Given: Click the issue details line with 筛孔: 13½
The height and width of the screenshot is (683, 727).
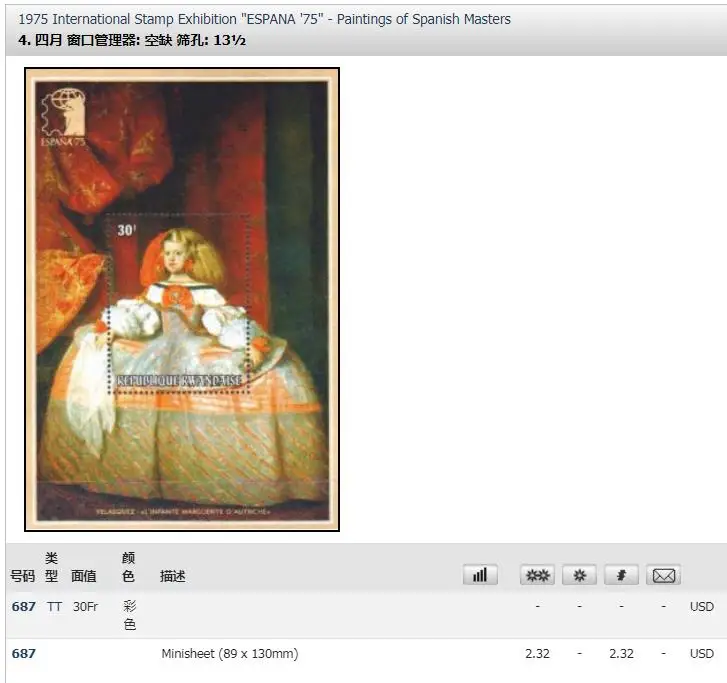Looking at the screenshot, I should pyautogui.click(x=132, y=40).
